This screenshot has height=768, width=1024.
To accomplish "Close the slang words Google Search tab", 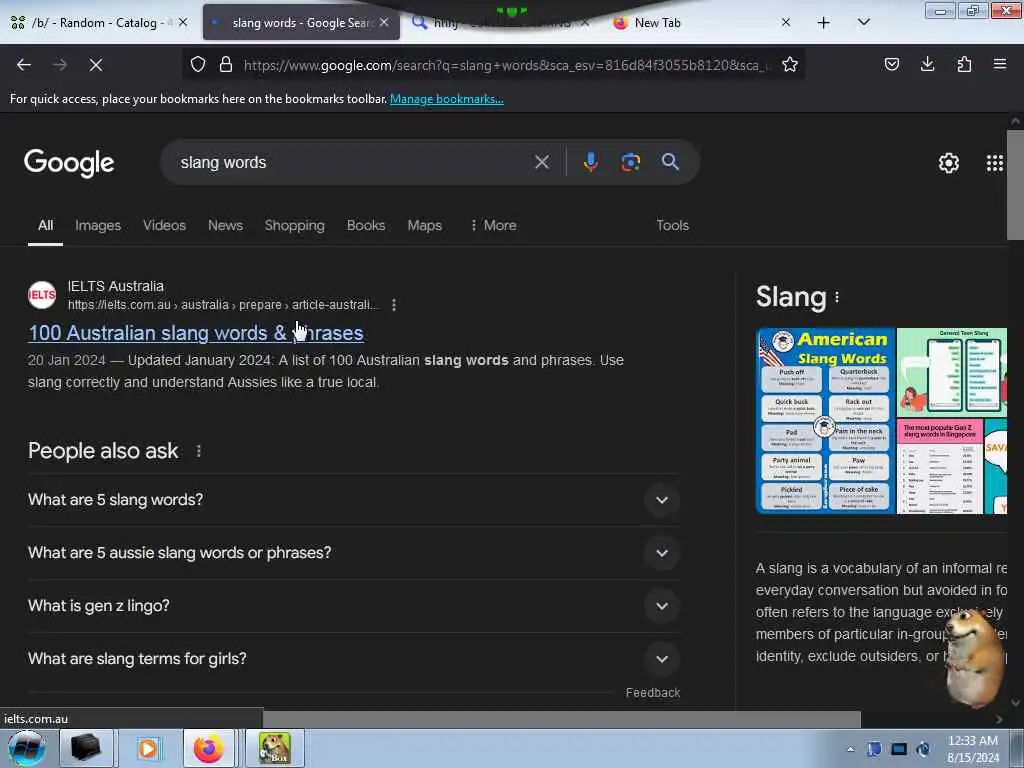I will pos(384,22).
